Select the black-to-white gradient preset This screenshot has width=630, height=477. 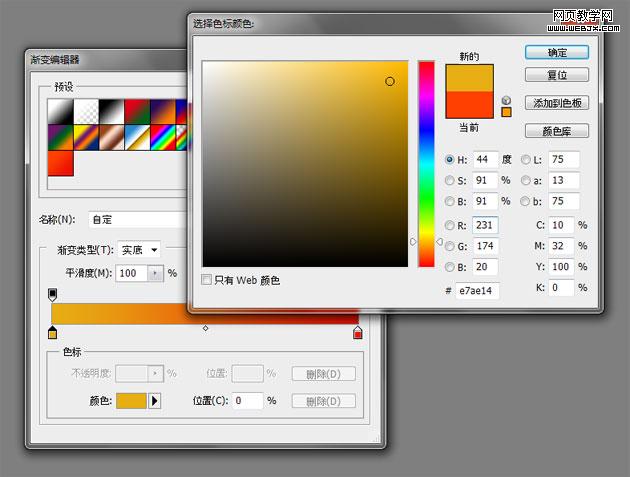(x=60, y=111)
